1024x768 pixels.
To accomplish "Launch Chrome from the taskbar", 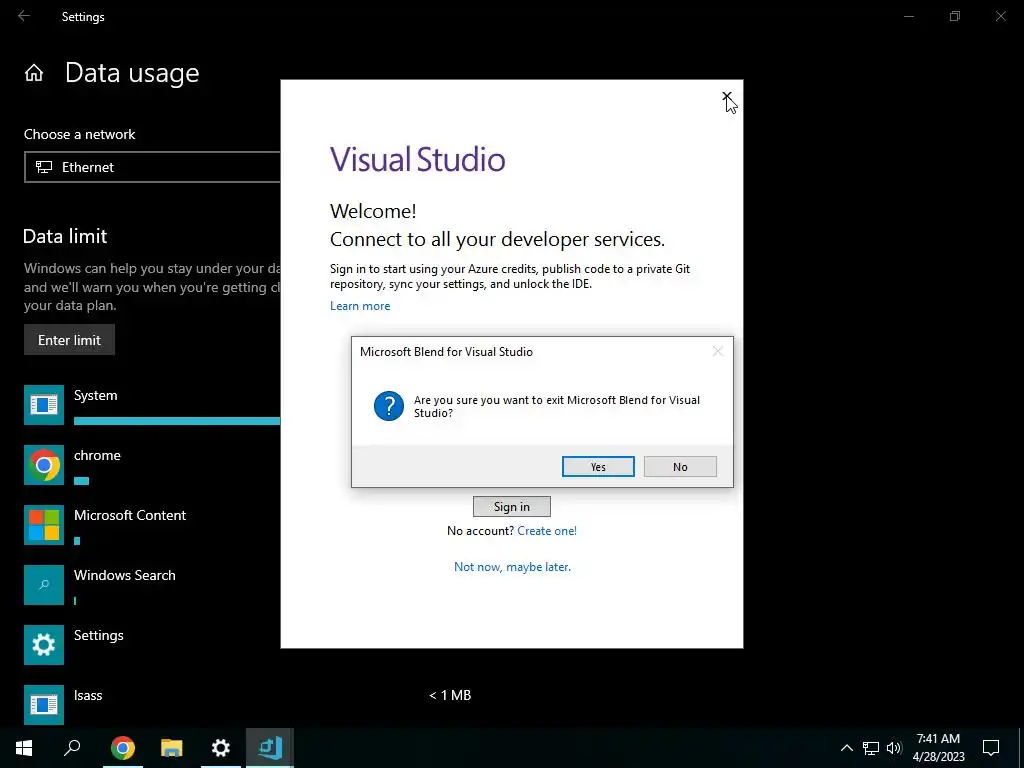I will (123, 748).
